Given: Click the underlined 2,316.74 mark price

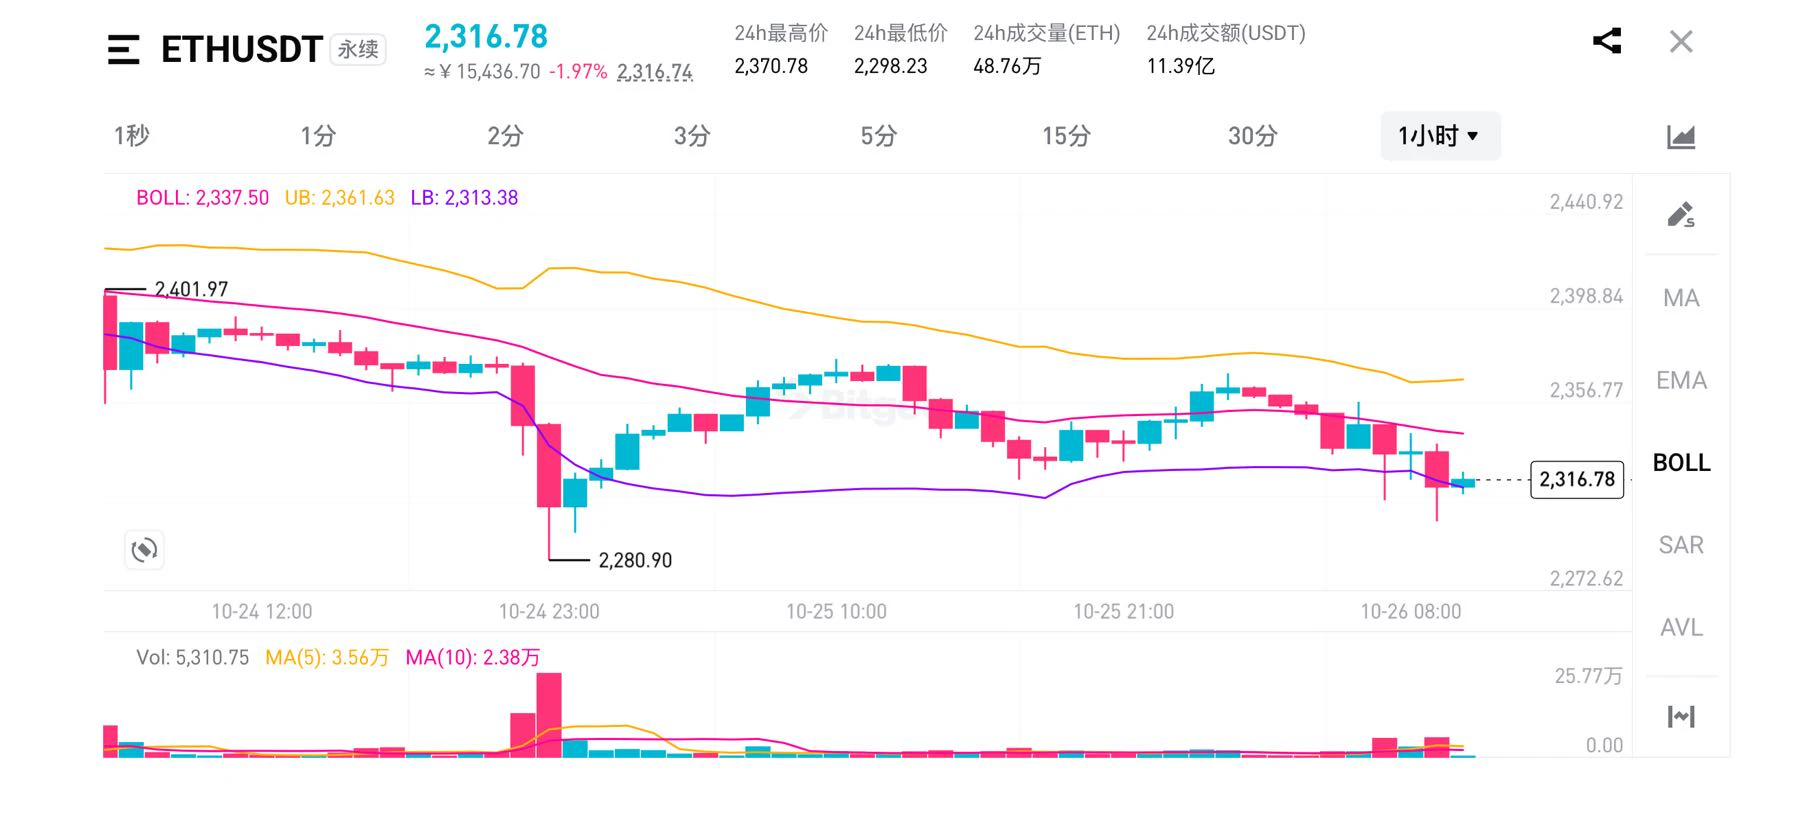Looking at the screenshot, I should (x=655, y=72).
